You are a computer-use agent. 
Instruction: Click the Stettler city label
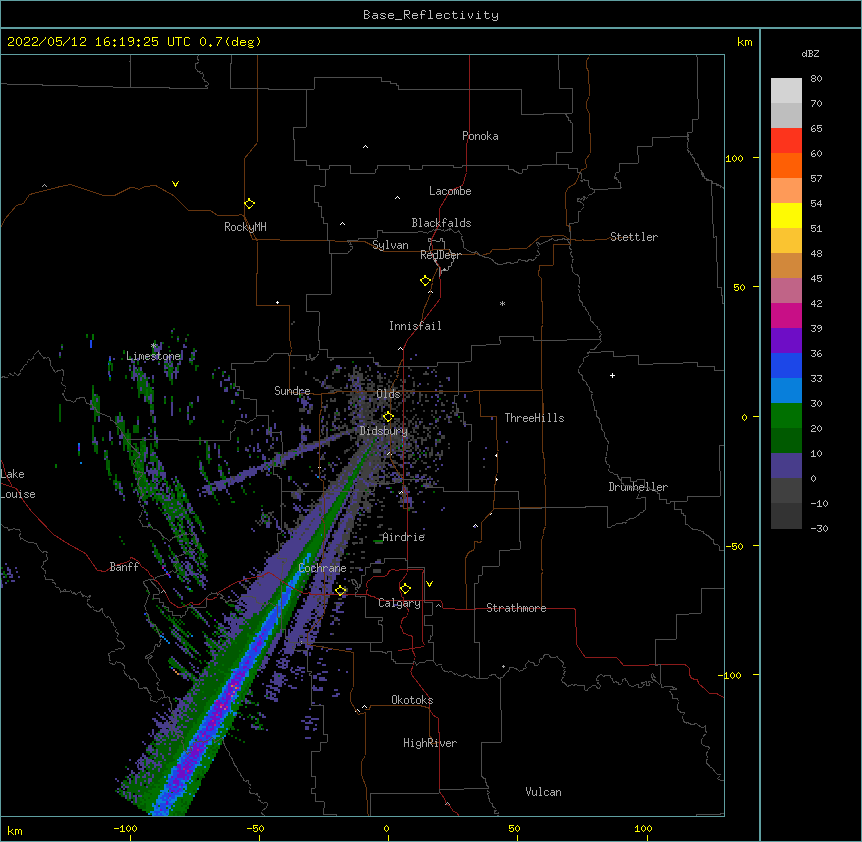click(x=634, y=237)
